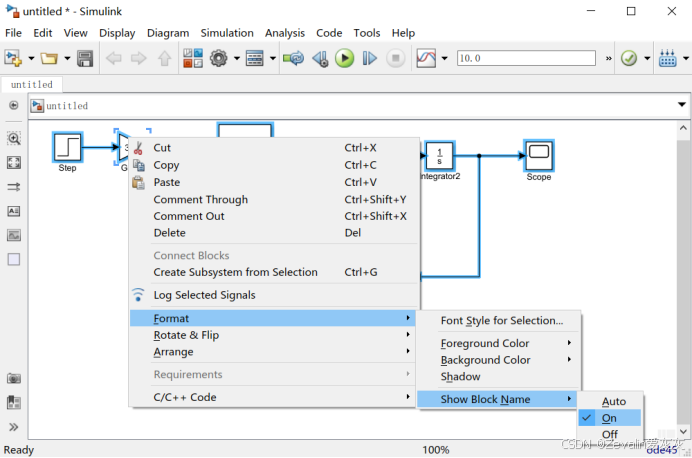The height and width of the screenshot is (458, 692).
Task: Select the Integrator2 block
Action: [x=439, y=155]
